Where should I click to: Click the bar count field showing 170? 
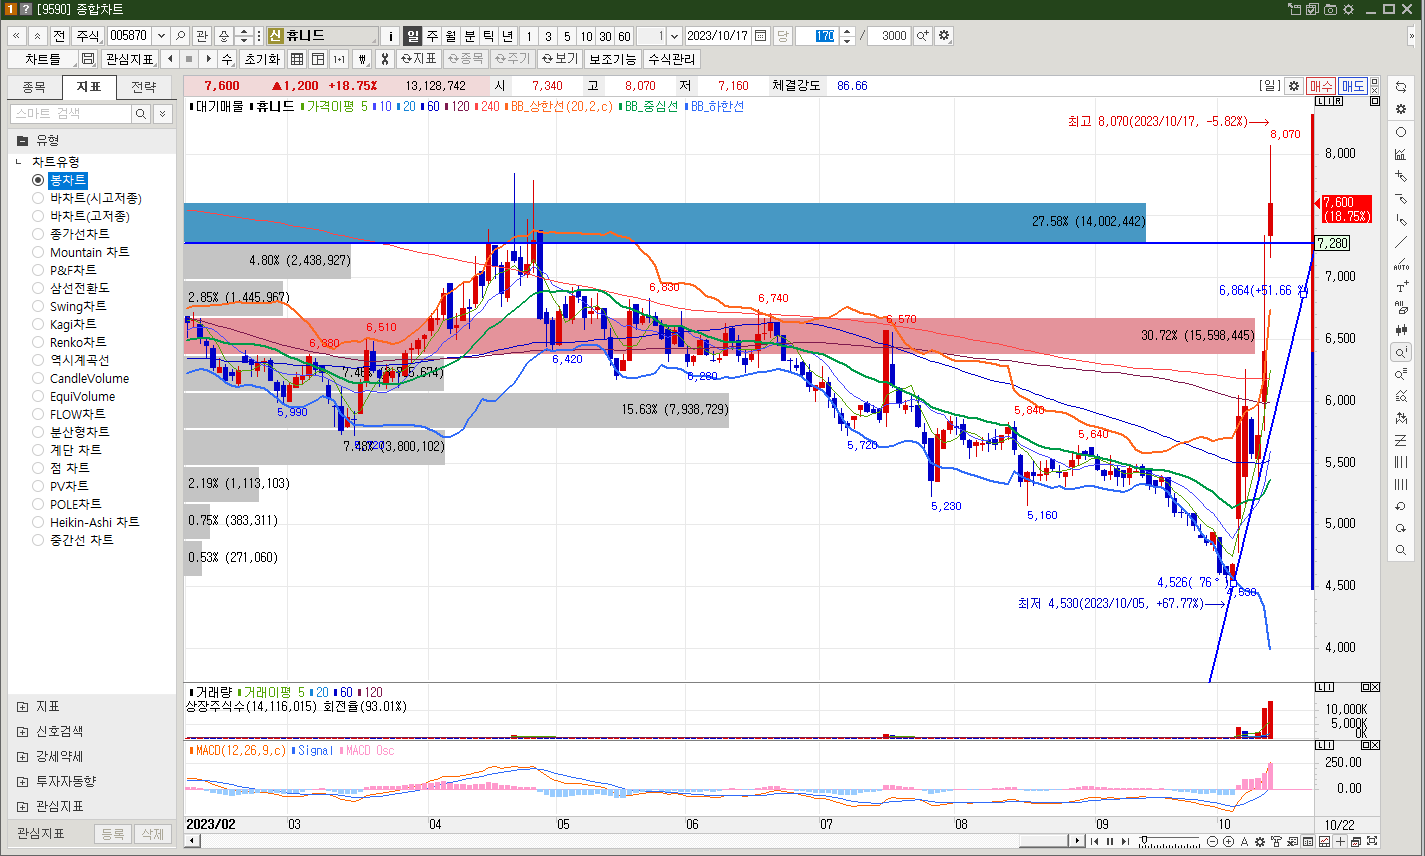coord(818,36)
